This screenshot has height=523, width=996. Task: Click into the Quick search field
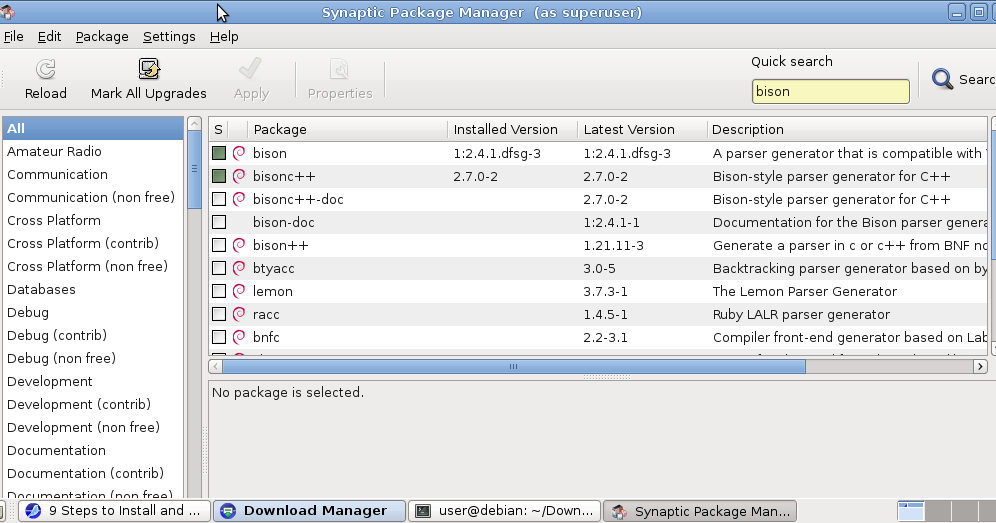830,92
